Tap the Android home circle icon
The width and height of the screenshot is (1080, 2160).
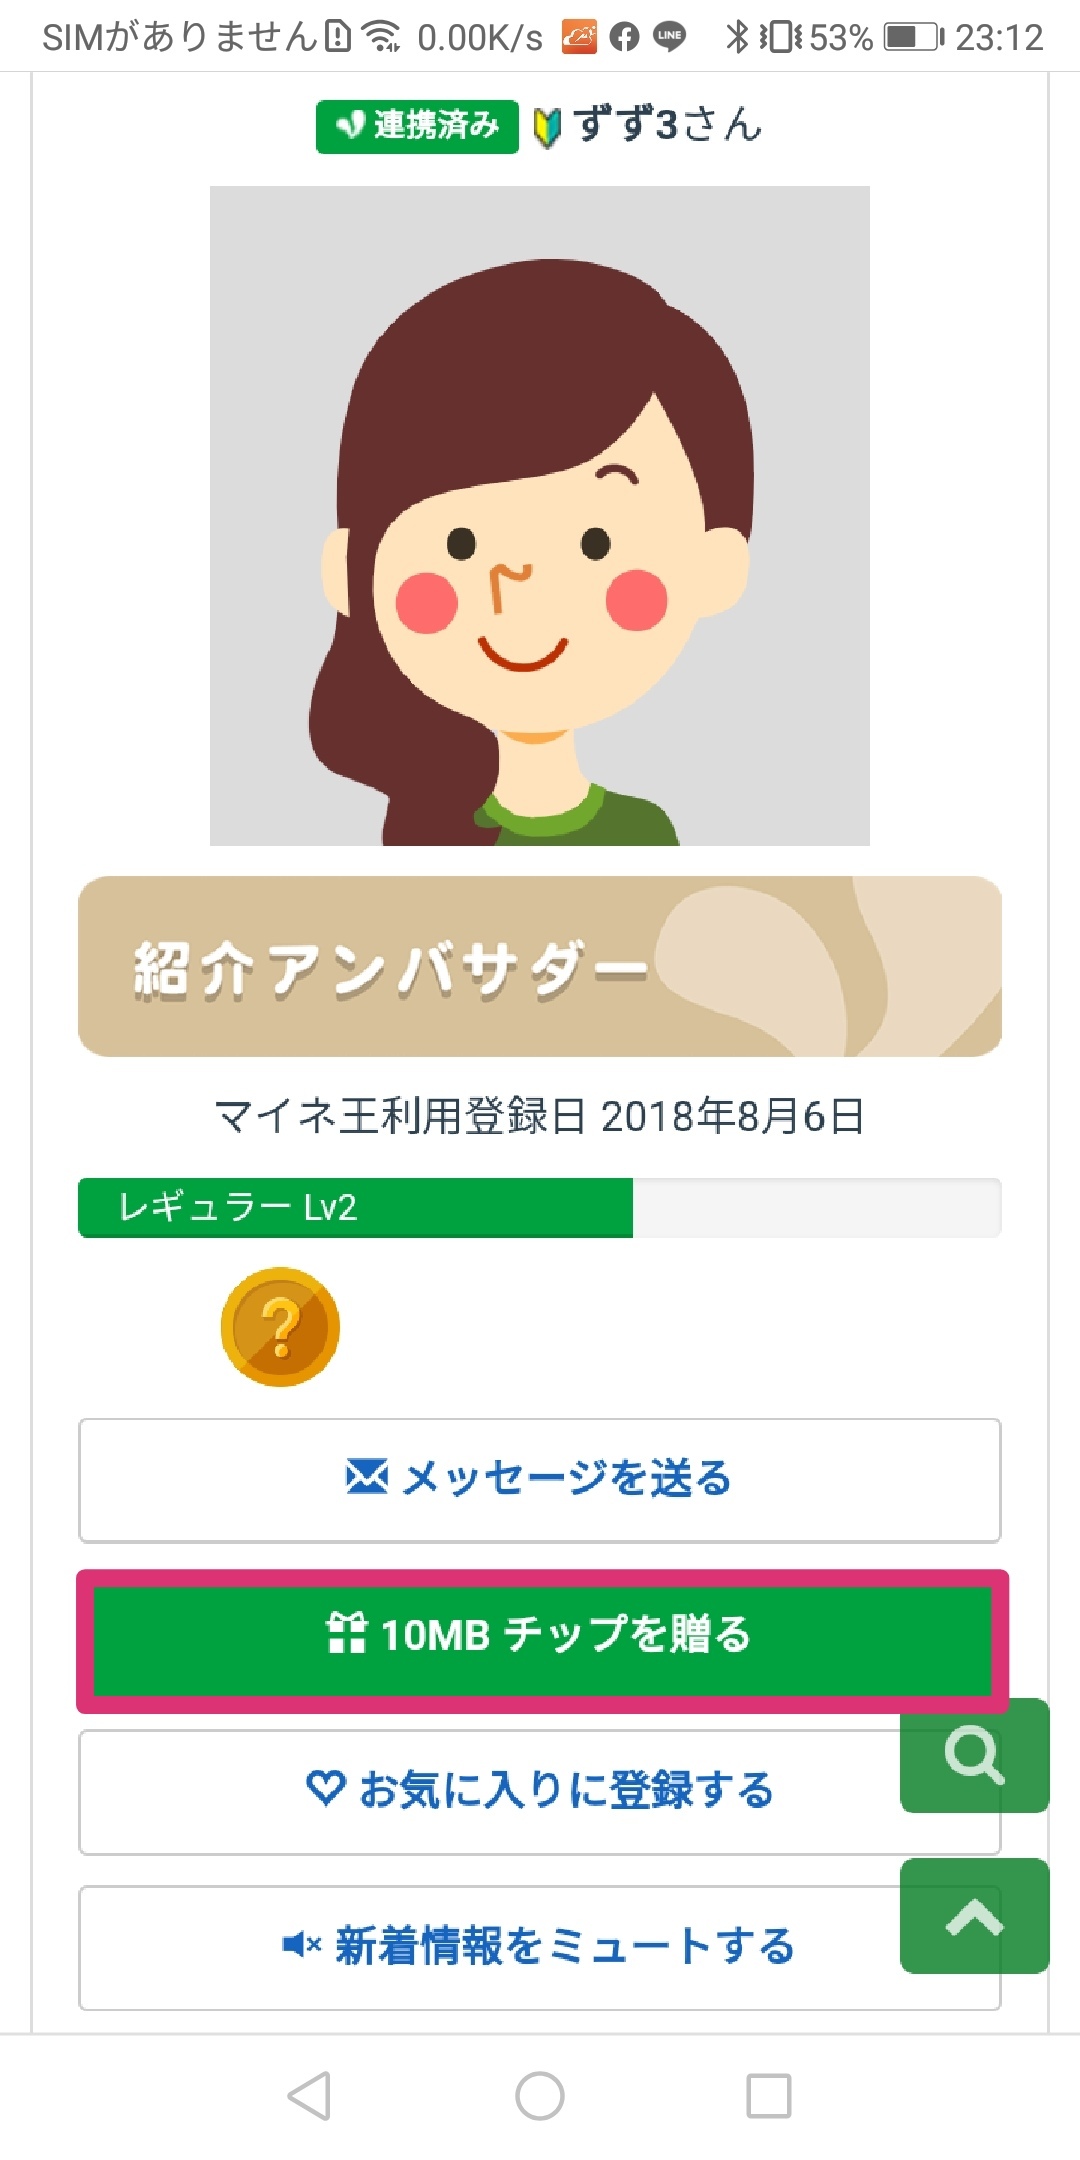tap(540, 2095)
